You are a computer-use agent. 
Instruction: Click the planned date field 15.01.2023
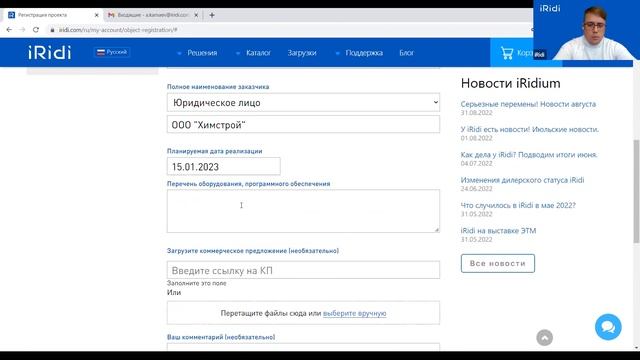click(x=224, y=167)
